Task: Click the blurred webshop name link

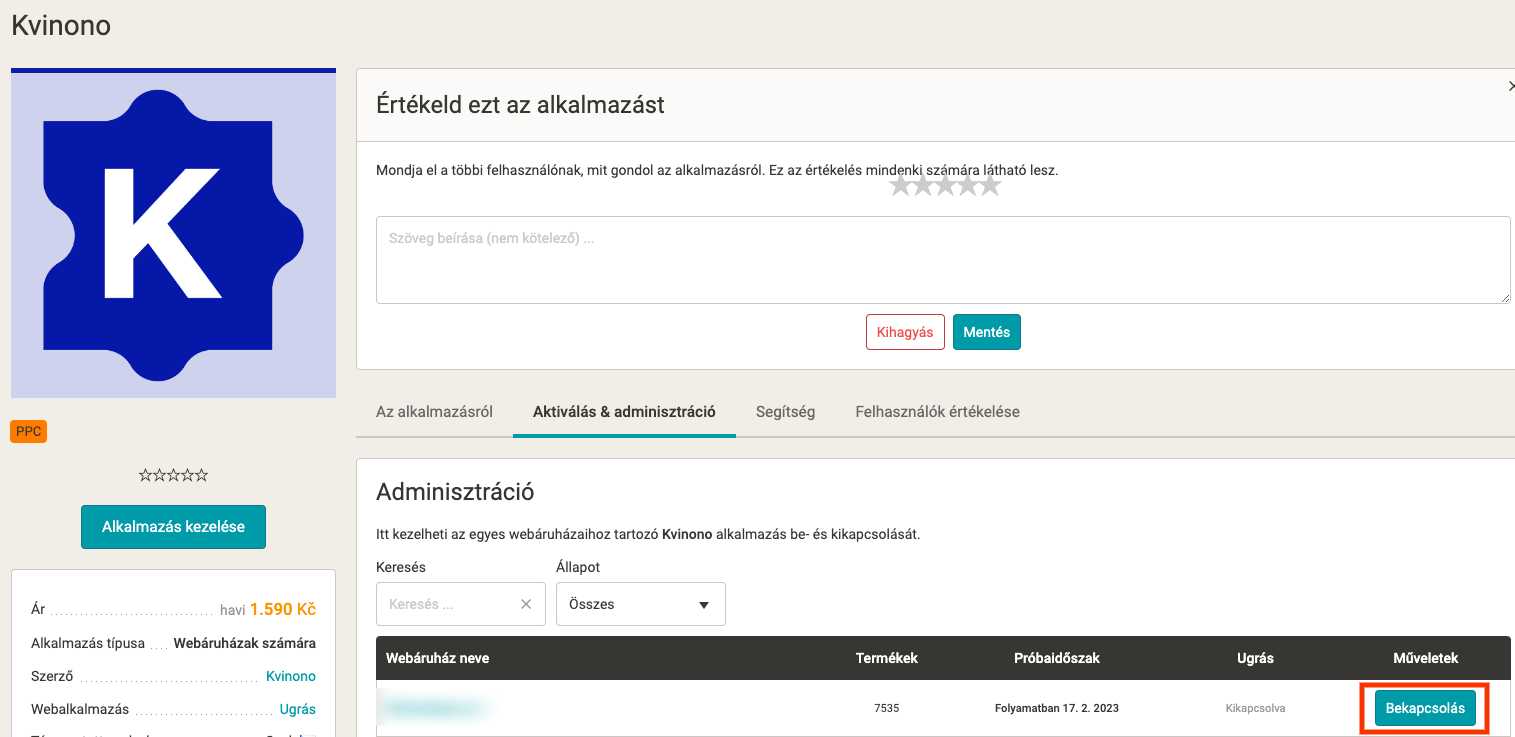Action: (434, 708)
